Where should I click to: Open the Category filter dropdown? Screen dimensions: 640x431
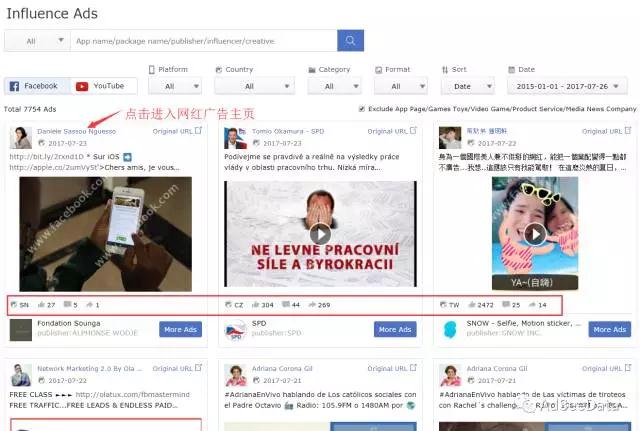click(335, 87)
